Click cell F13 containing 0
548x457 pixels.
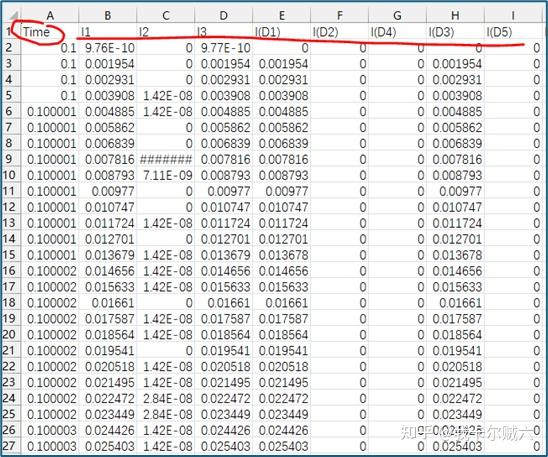click(x=339, y=223)
